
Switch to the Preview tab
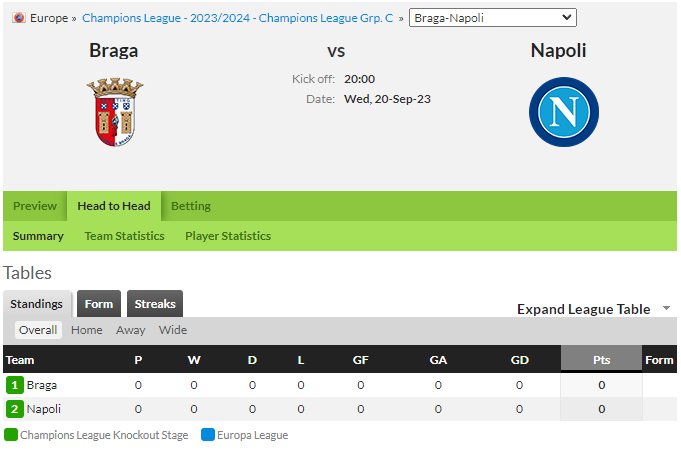(x=35, y=206)
